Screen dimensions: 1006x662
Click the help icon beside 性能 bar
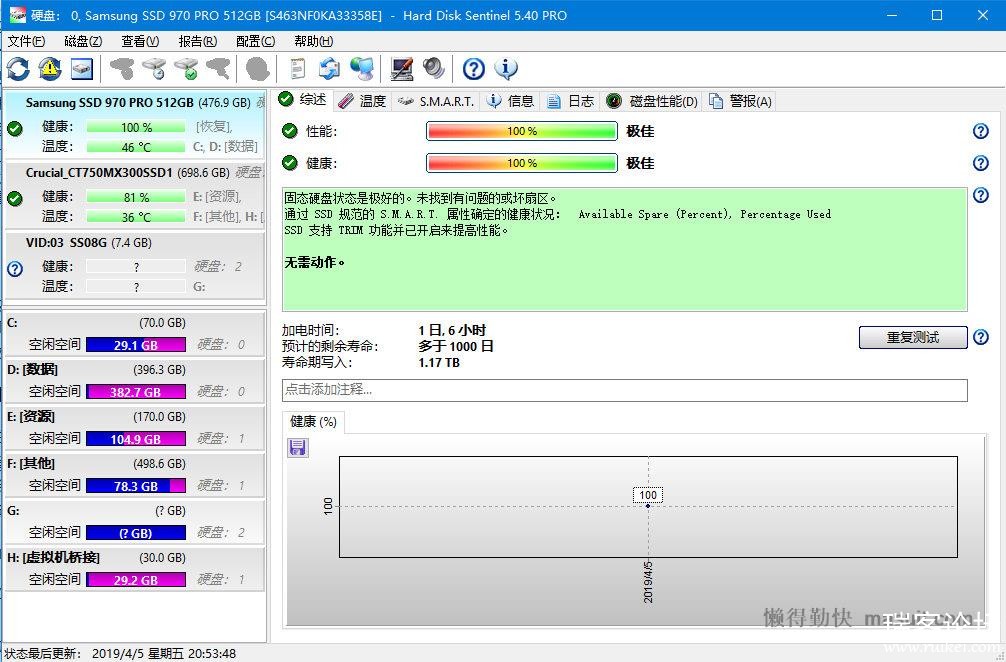click(980, 131)
